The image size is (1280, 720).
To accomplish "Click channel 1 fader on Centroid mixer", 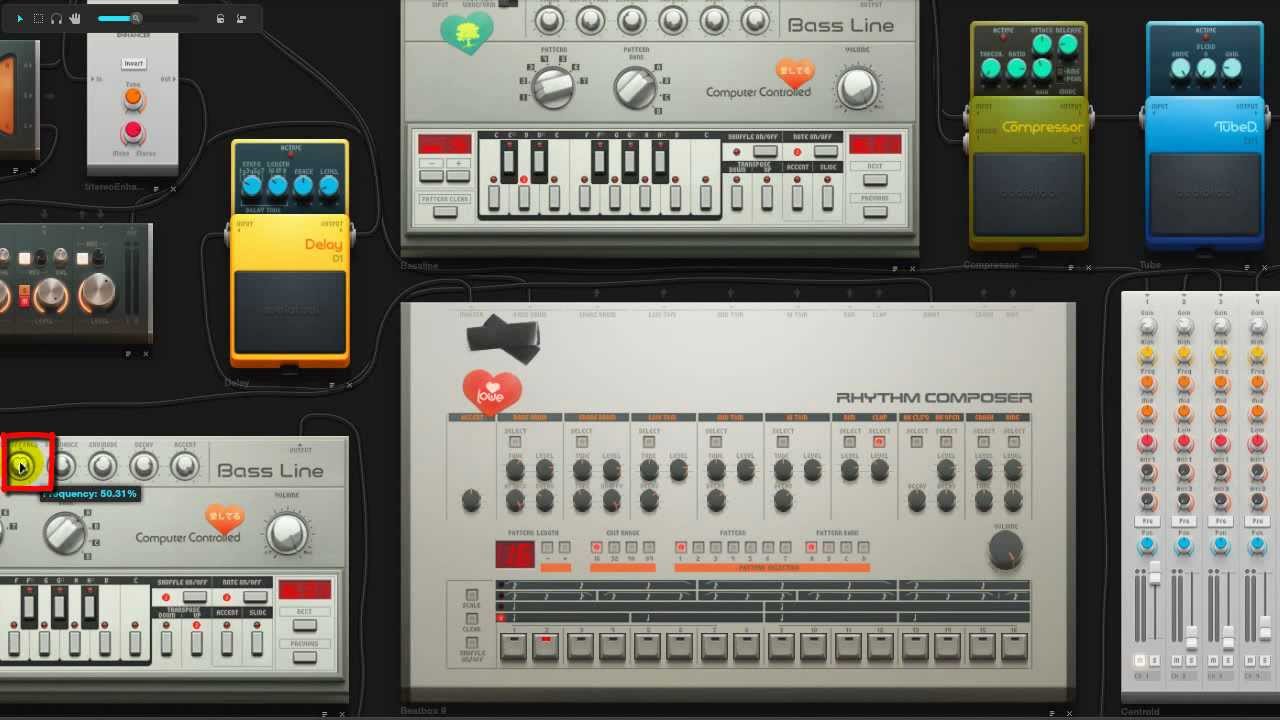I will click(1154, 574).
